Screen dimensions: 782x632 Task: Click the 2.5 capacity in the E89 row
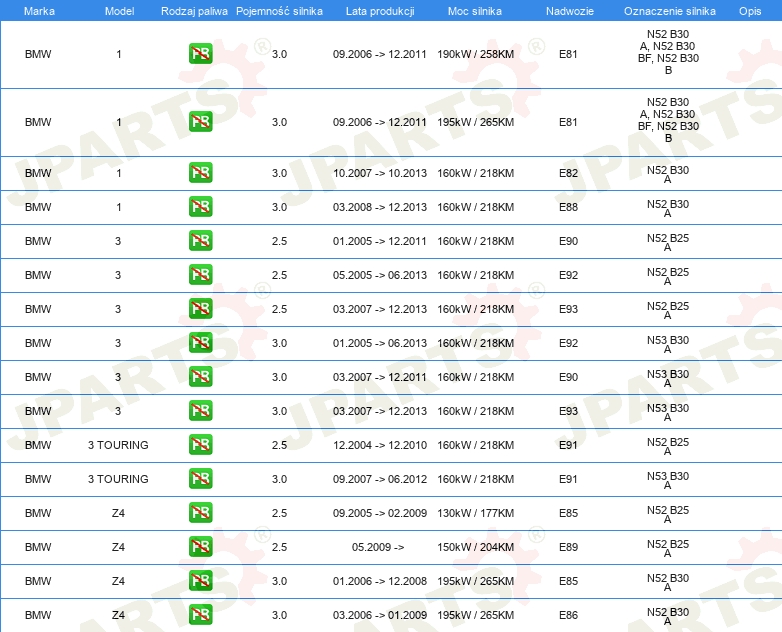(279, 547)
